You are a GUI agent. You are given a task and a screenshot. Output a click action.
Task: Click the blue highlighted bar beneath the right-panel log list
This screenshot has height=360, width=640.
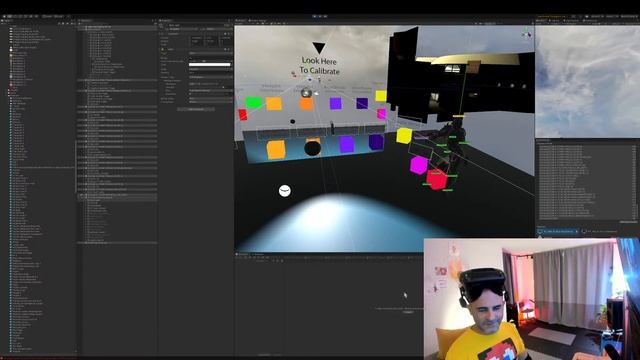[x=558, y=231]
